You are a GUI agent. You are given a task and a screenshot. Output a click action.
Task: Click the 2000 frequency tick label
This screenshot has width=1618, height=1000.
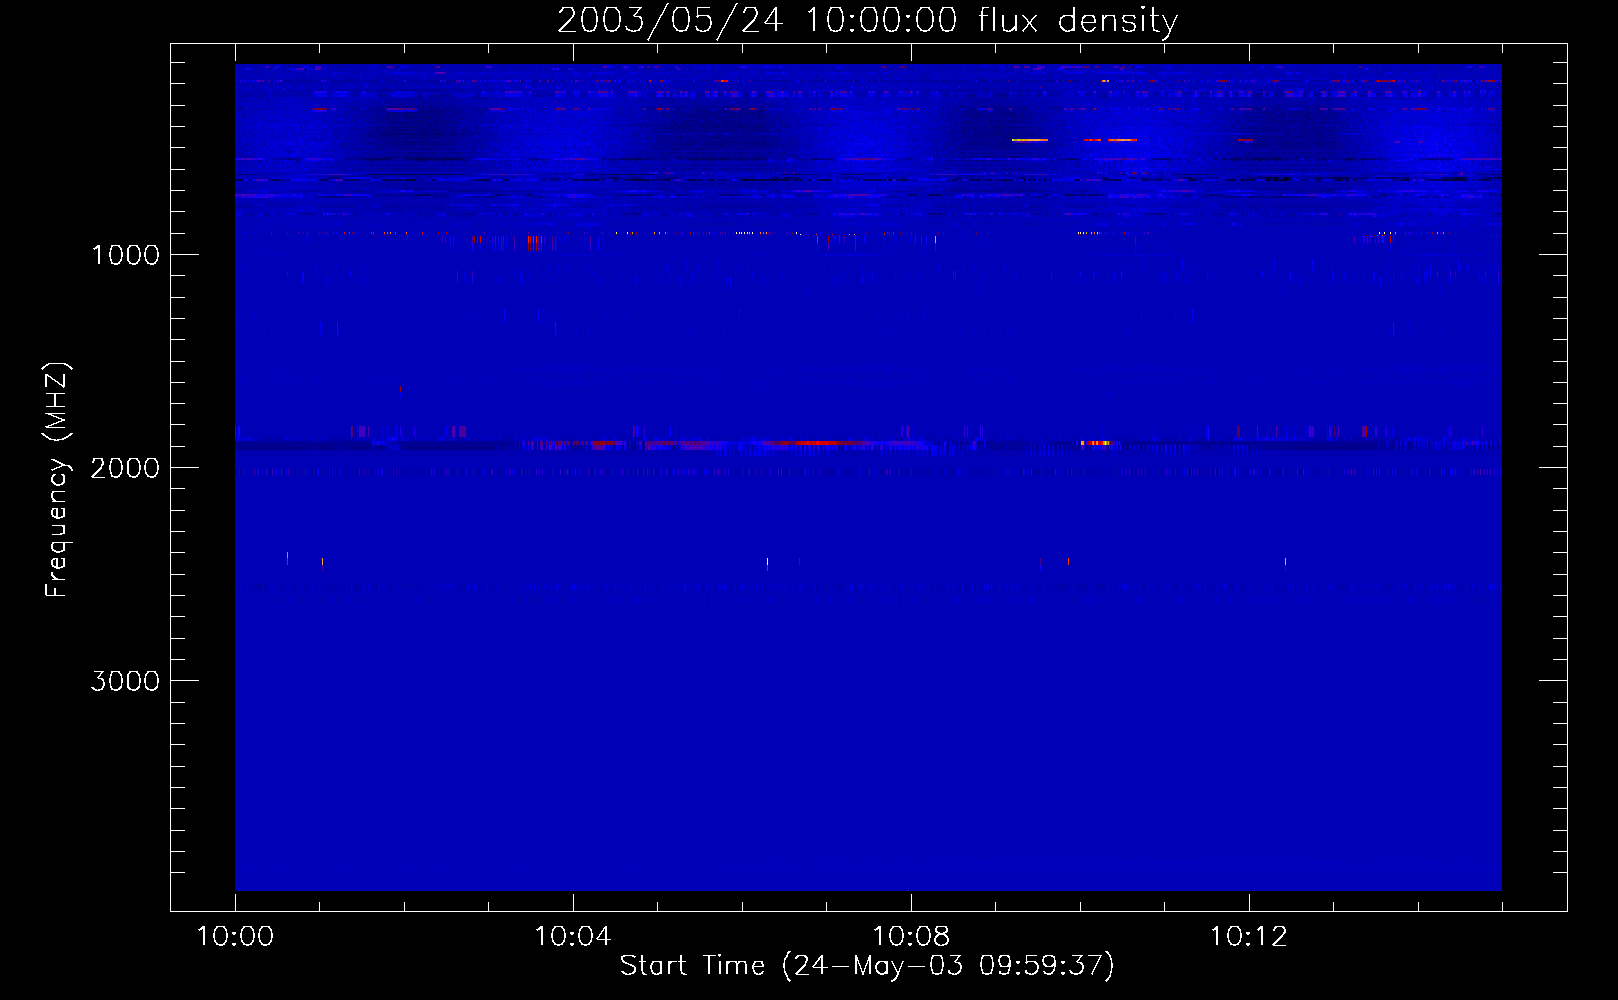coord(125,468)
